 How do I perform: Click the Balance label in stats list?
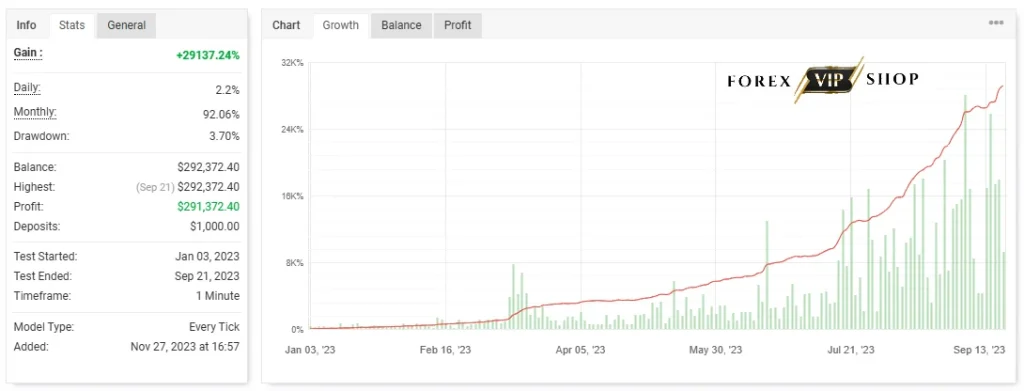point(35,167)
